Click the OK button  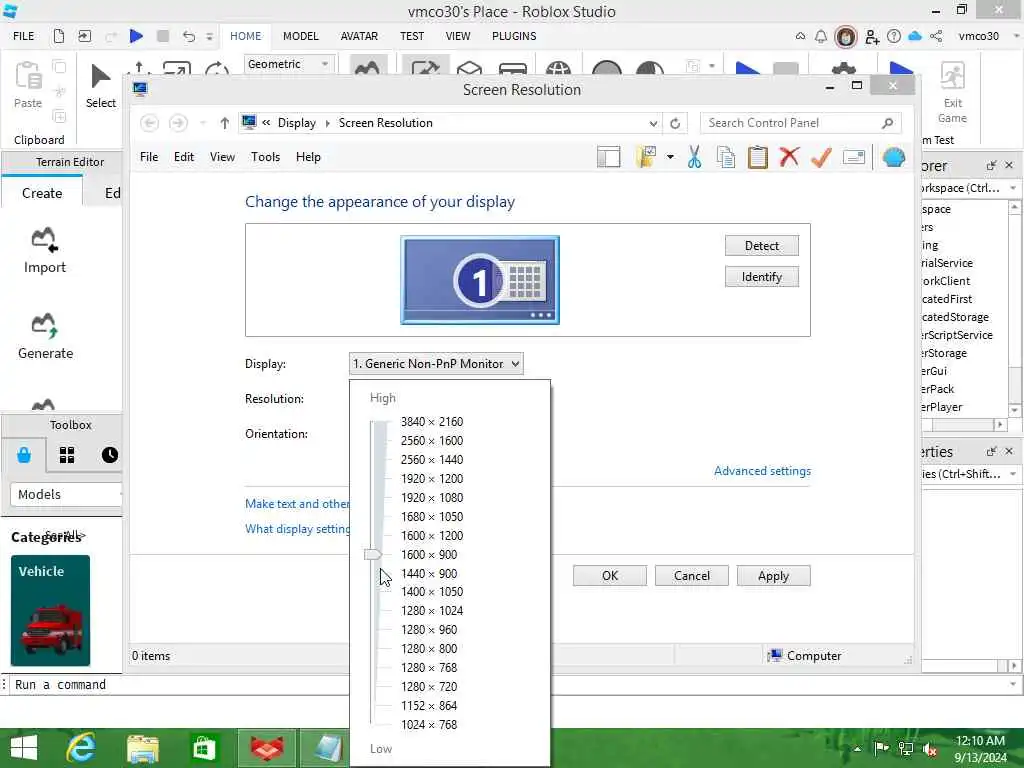coord(610,575)
